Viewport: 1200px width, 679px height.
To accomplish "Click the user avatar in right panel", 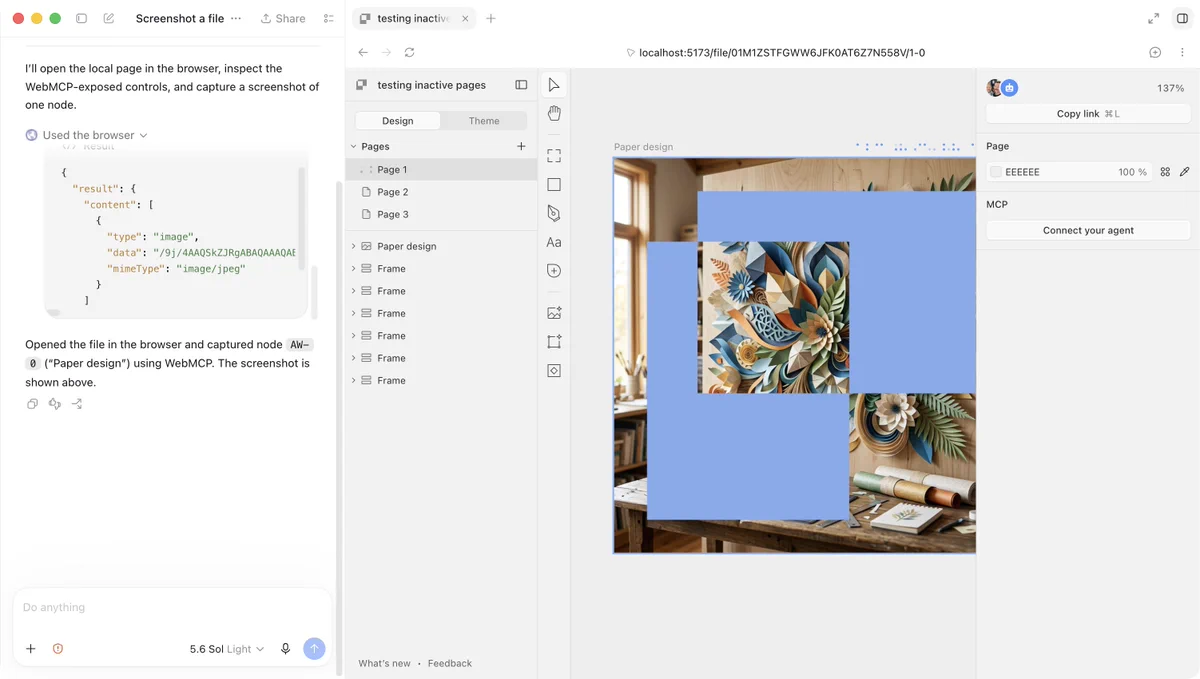I will click(994, 88).
